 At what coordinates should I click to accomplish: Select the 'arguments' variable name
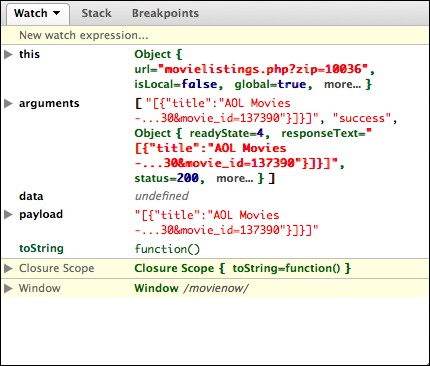[x=49, y=104]
